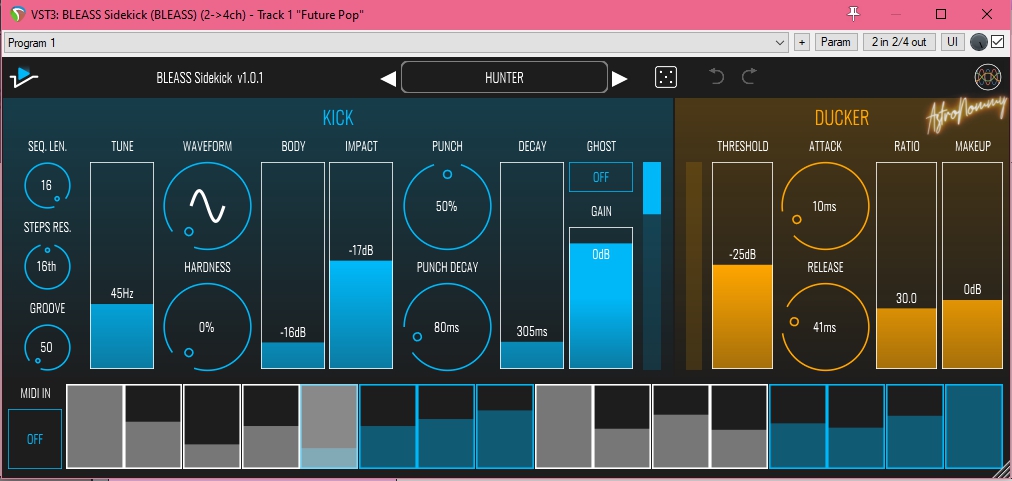Click the ATTACK knob at 10ms
1012x481 pixels.
point(825,206)
